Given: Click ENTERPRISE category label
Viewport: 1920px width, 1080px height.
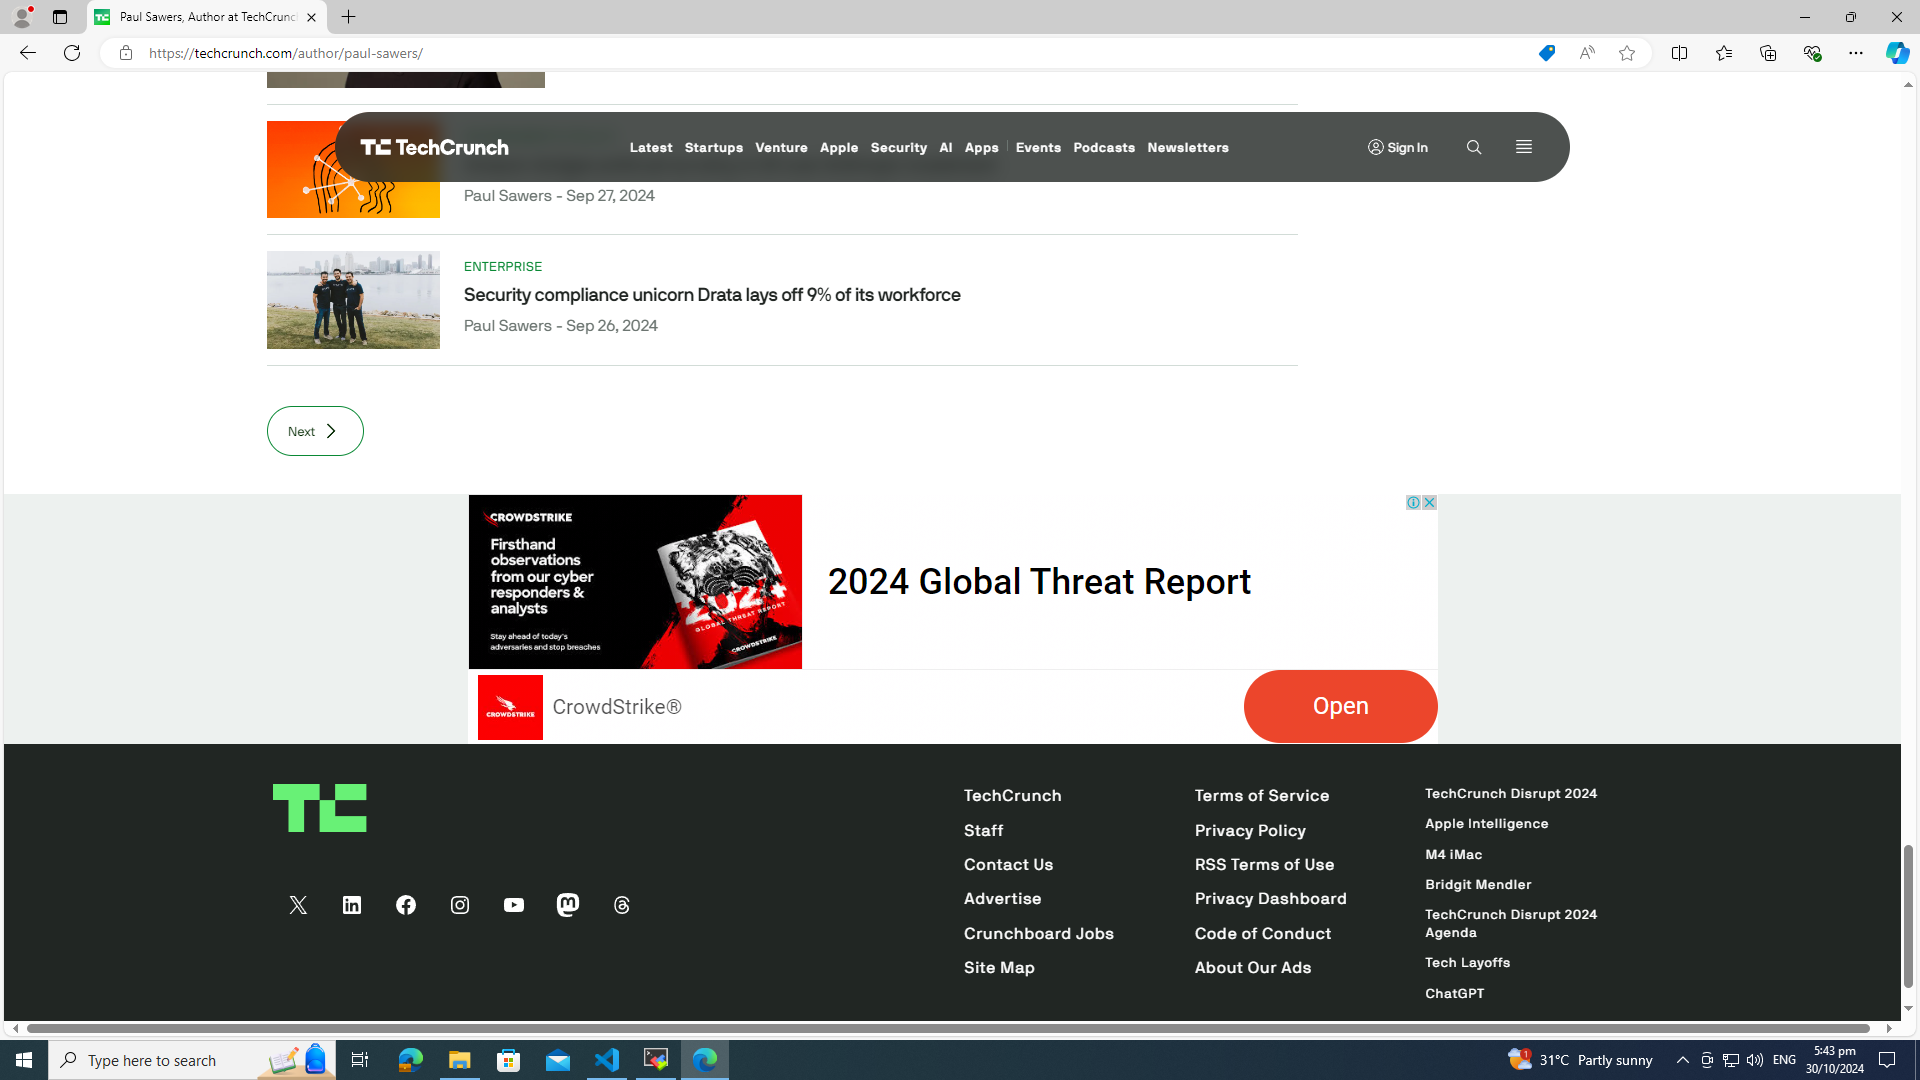Looking at the screenshot, I should [503, 267].
